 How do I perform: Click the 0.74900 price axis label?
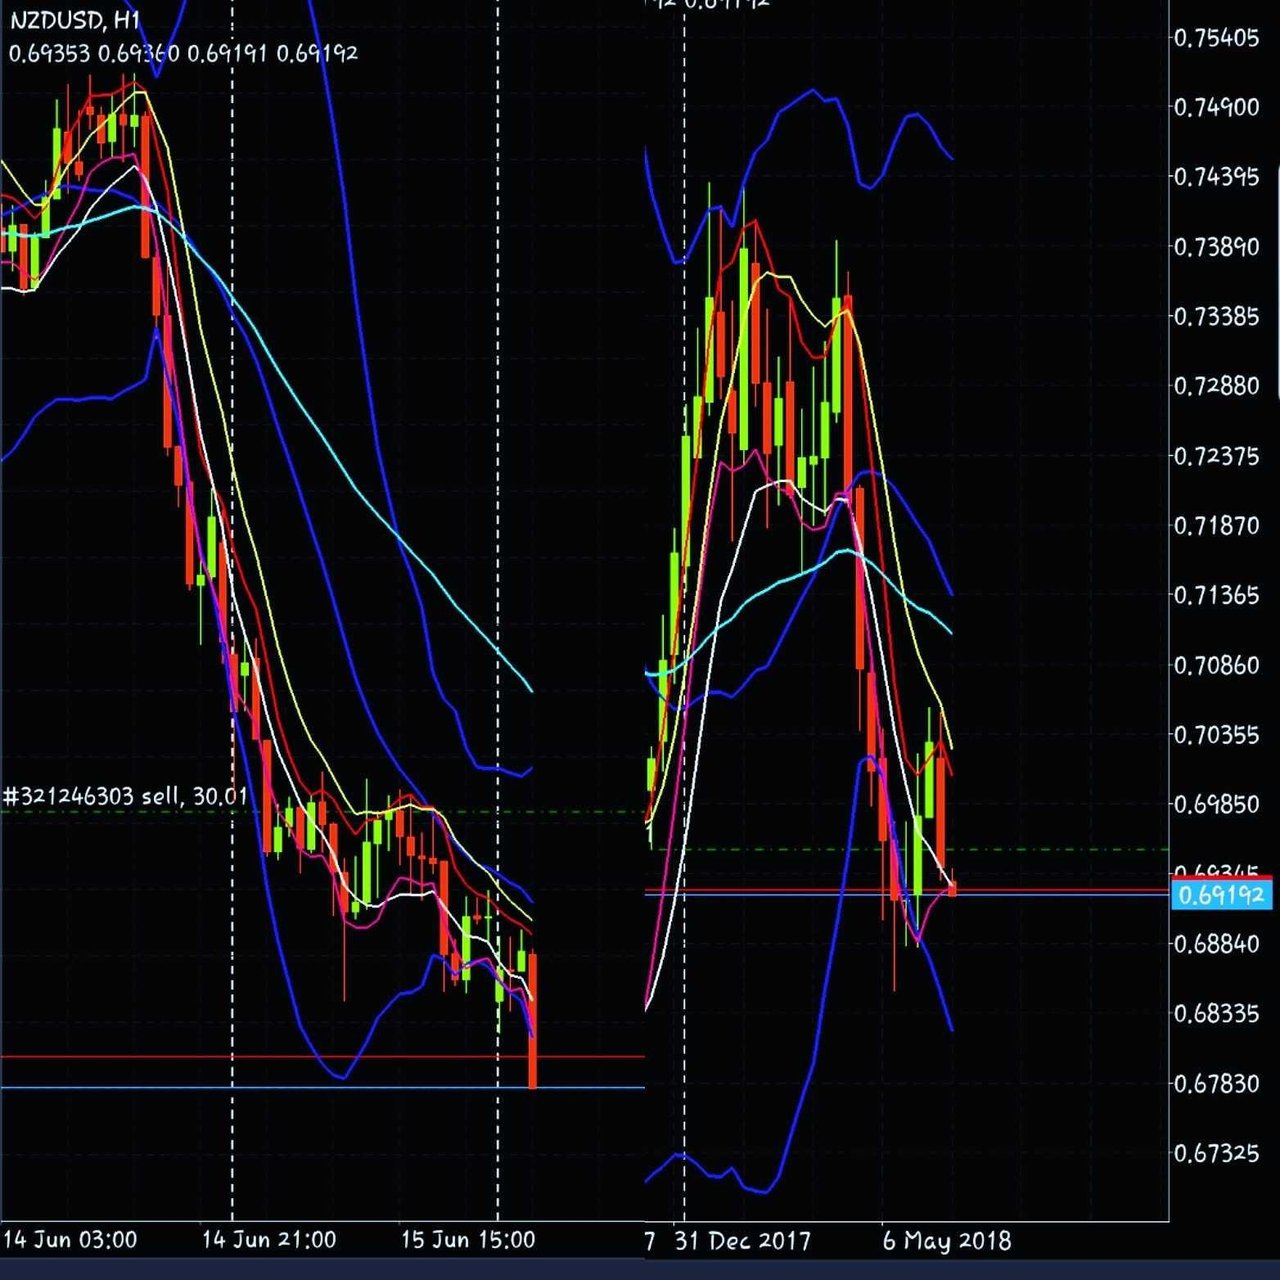pyautogui.click(x=1216, y=107)
